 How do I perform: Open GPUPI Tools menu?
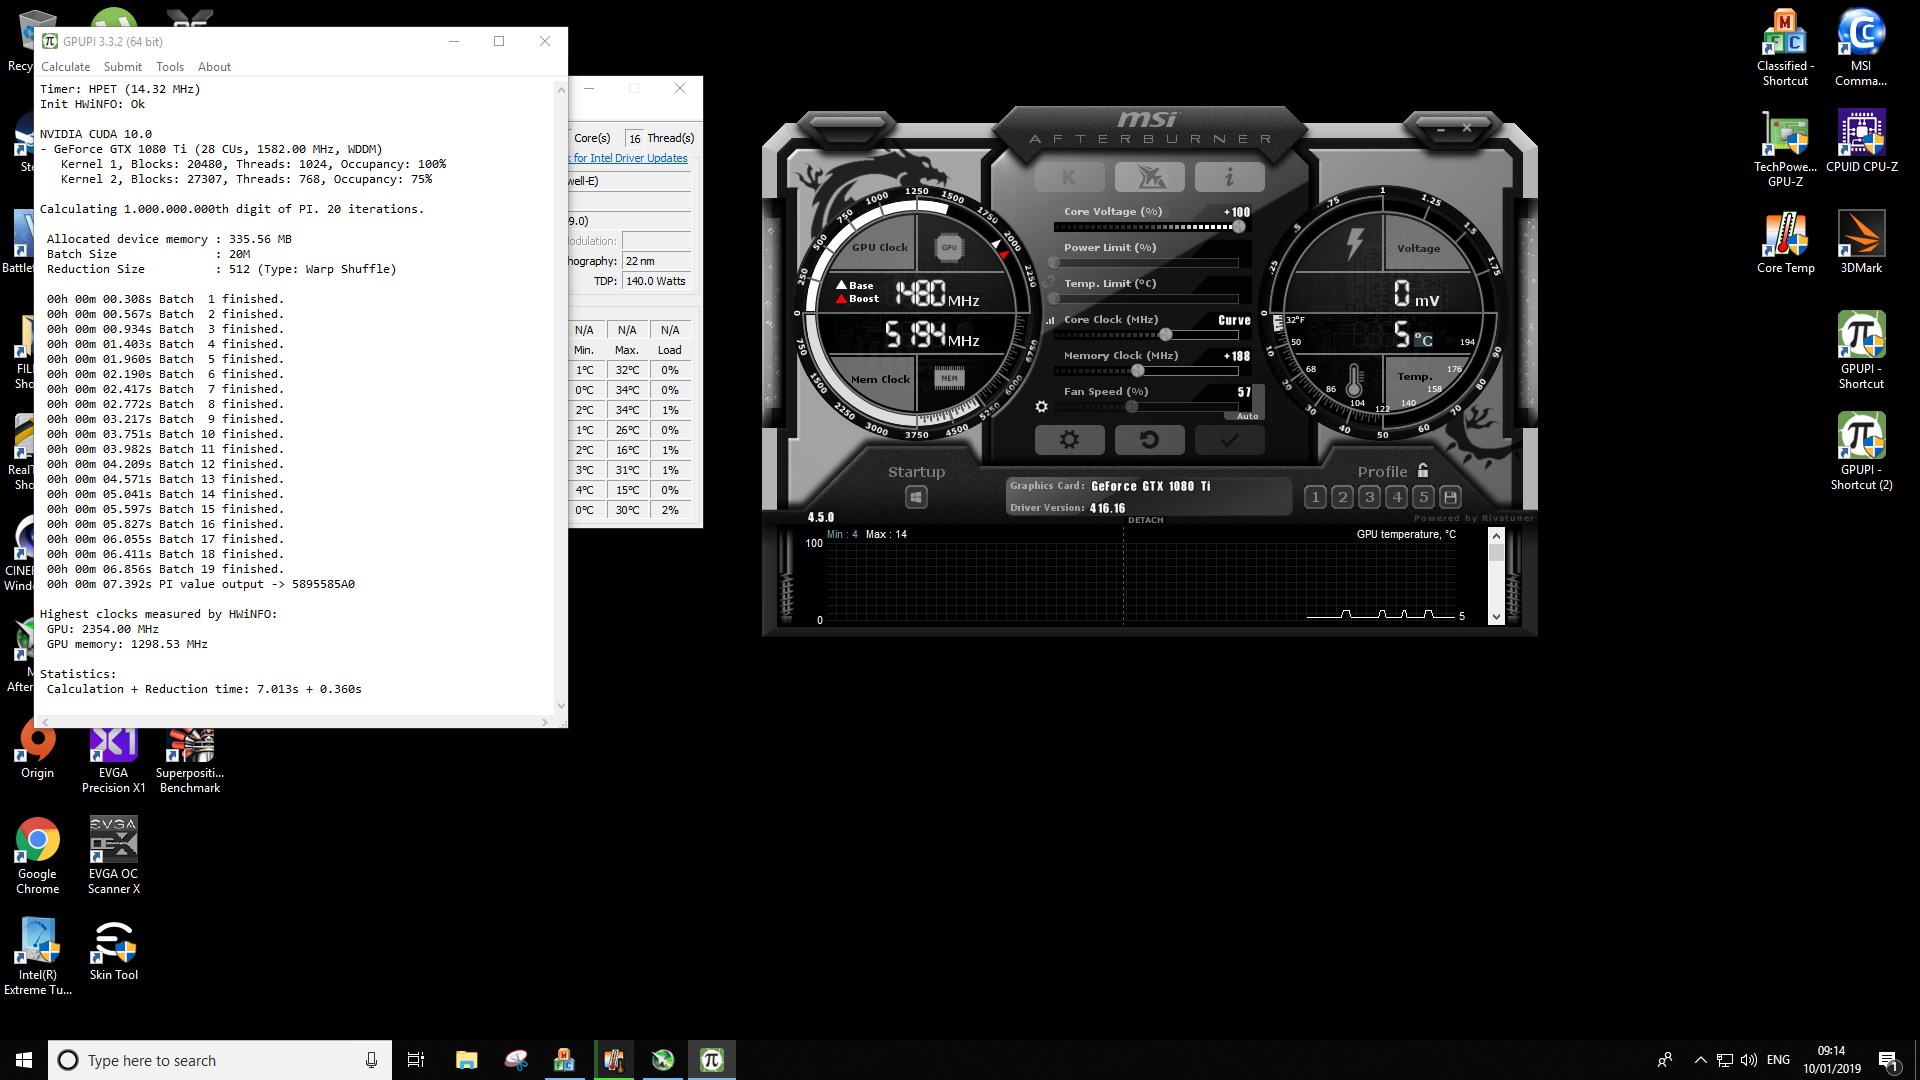click(x=170, y=67)
